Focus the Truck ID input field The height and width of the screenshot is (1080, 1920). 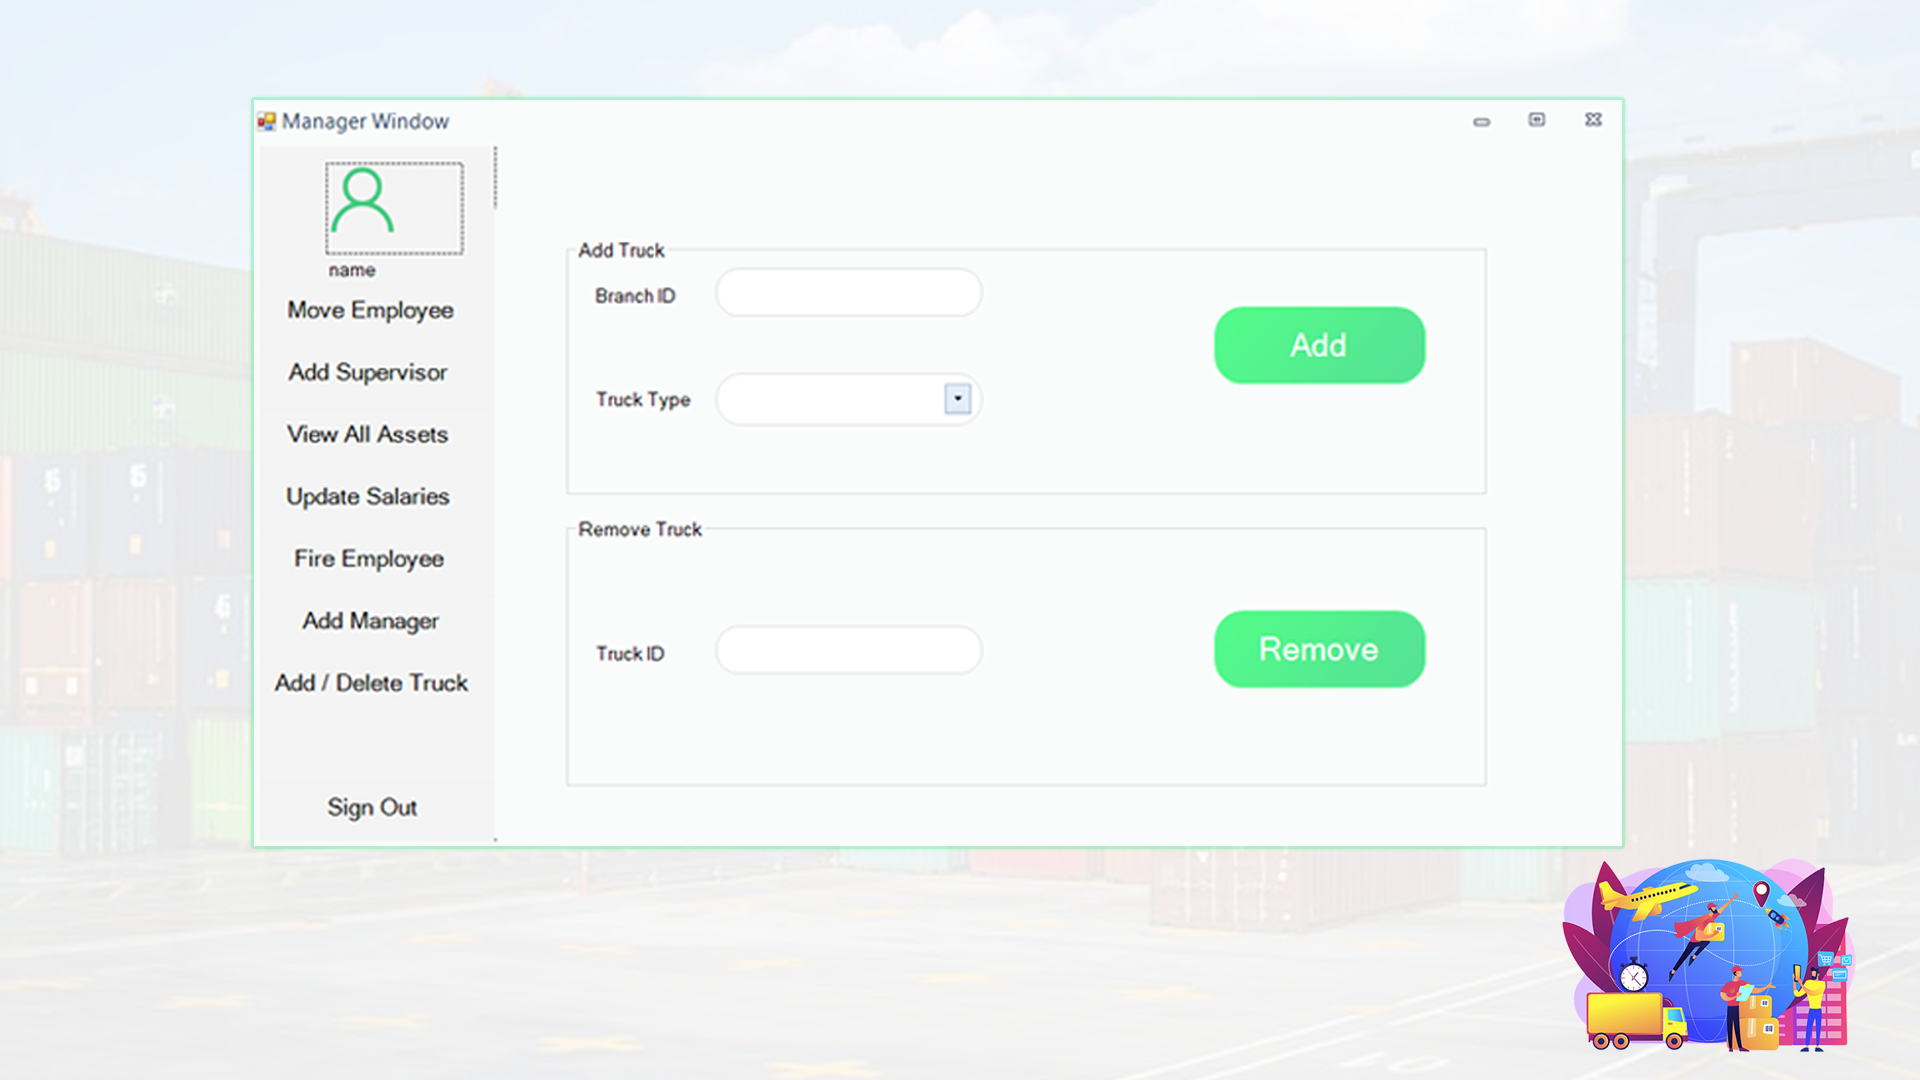click(x=848, y=651)
